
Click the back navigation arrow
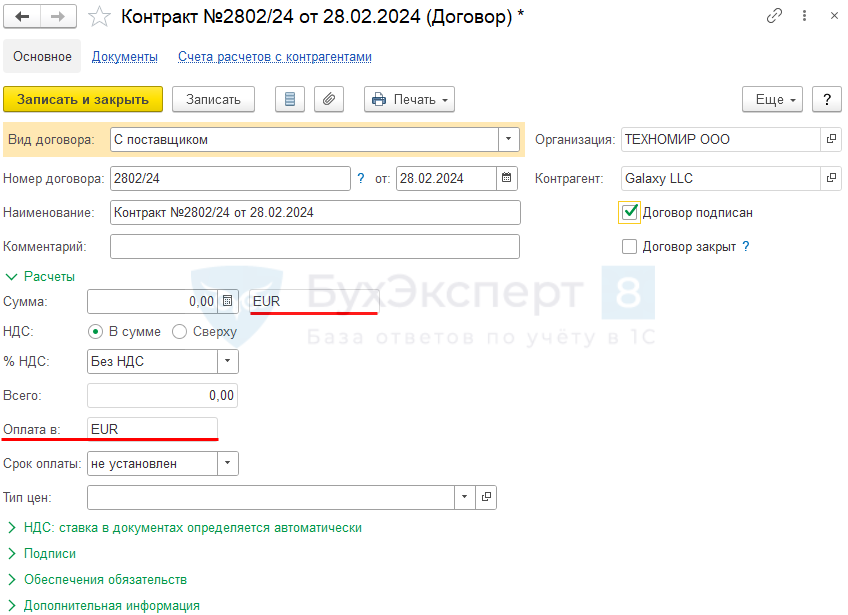point(22,16)
